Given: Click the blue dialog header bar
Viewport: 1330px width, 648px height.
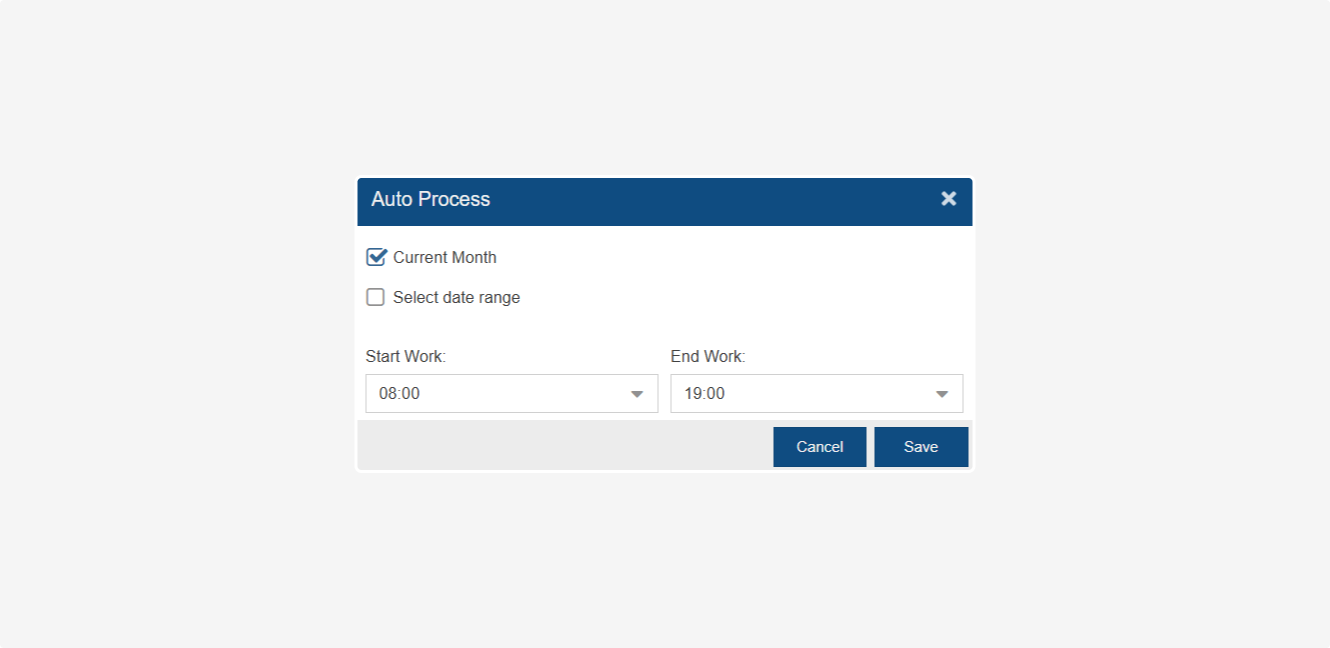Looking at the screenshot, I should tap(700, 201).
